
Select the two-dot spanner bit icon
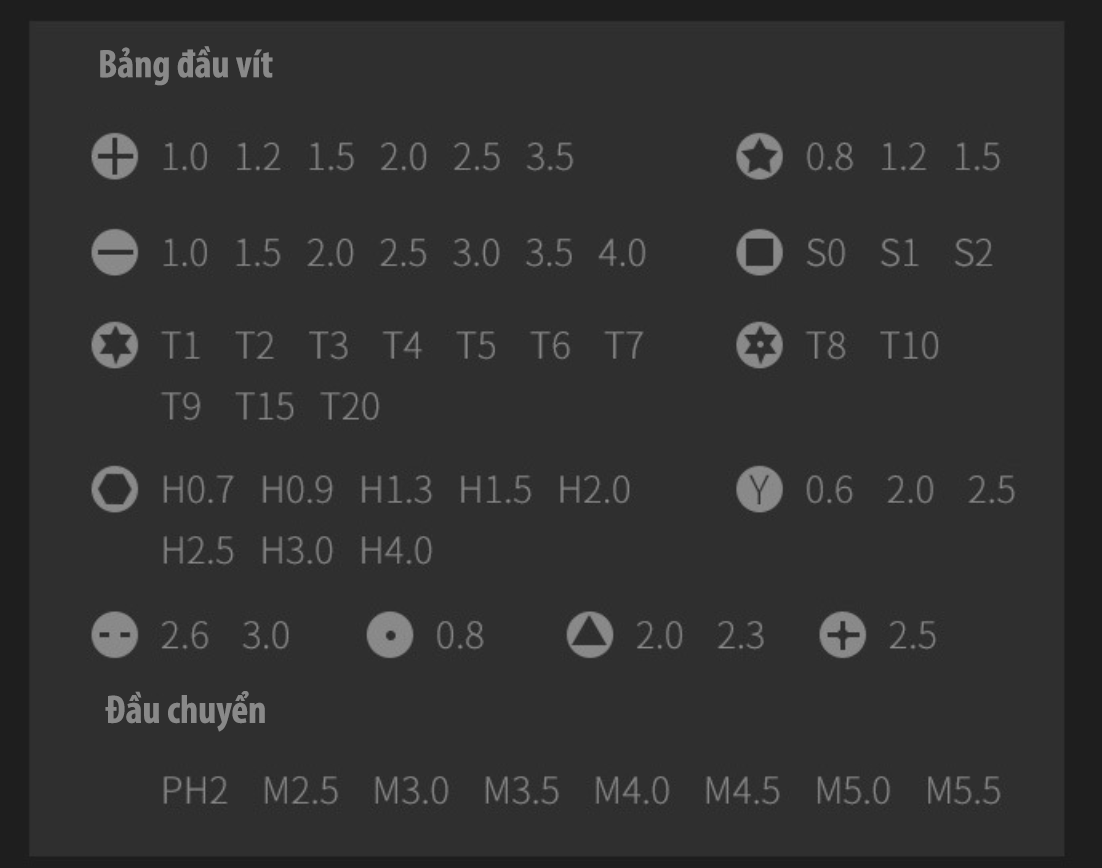pyautogui.click(x=115, y=635)
